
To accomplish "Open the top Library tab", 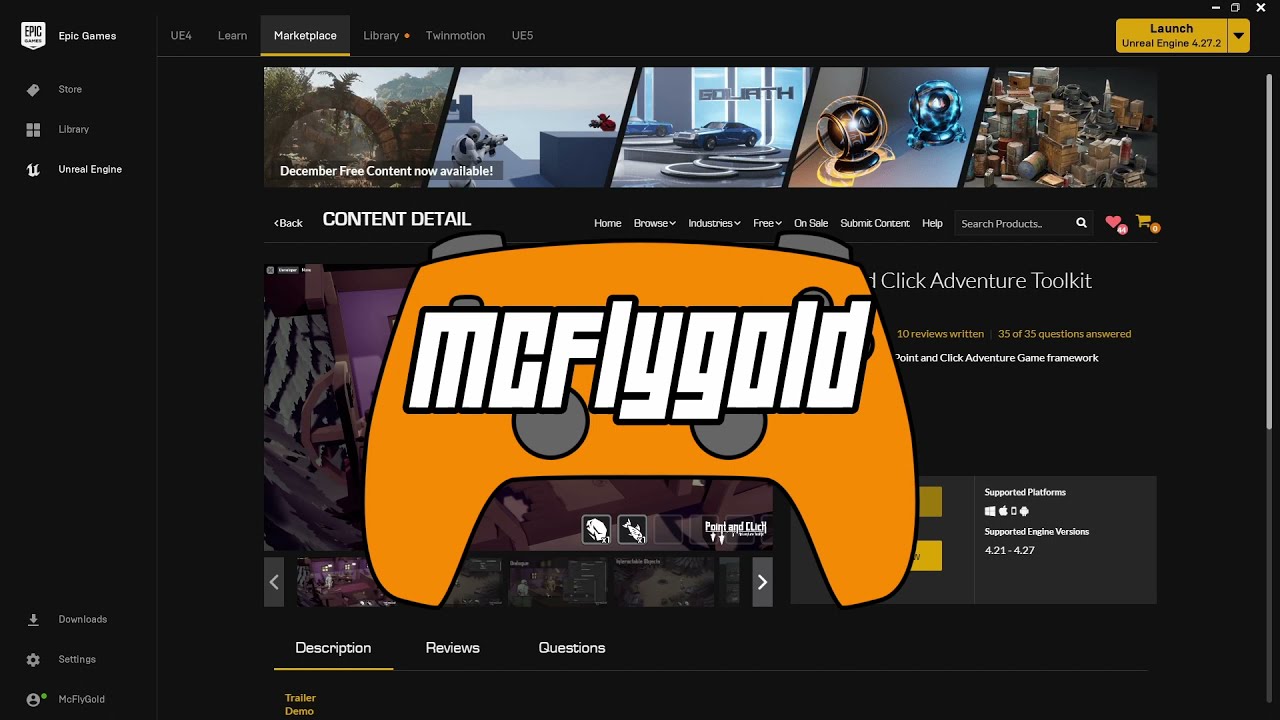I will pos(381,35).
